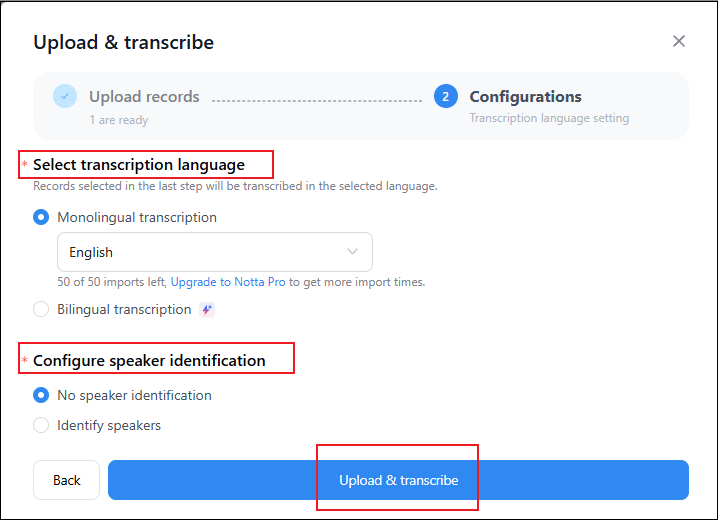Click the Upload records checkmark icon
The image size is (718, 520).
click(x=65, y=96)
